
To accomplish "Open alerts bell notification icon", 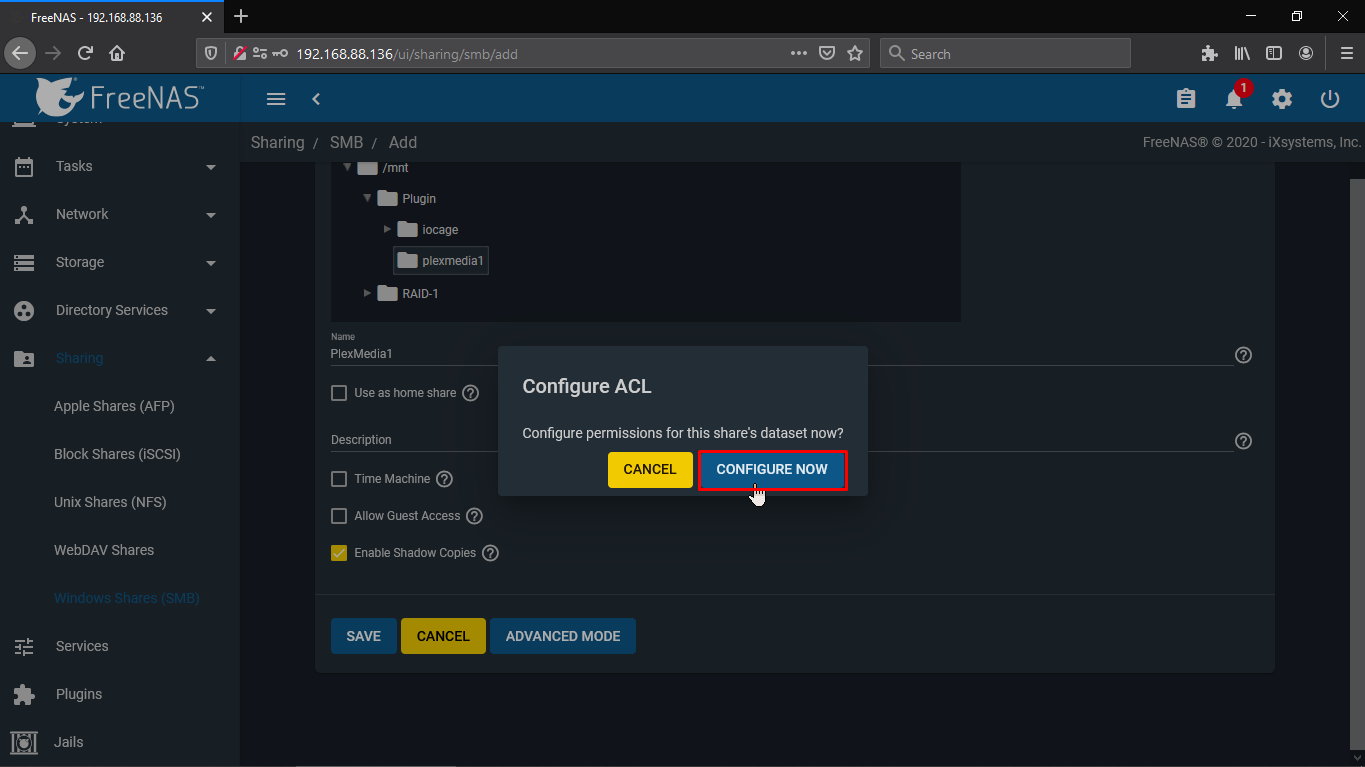I will [1234, 99].
